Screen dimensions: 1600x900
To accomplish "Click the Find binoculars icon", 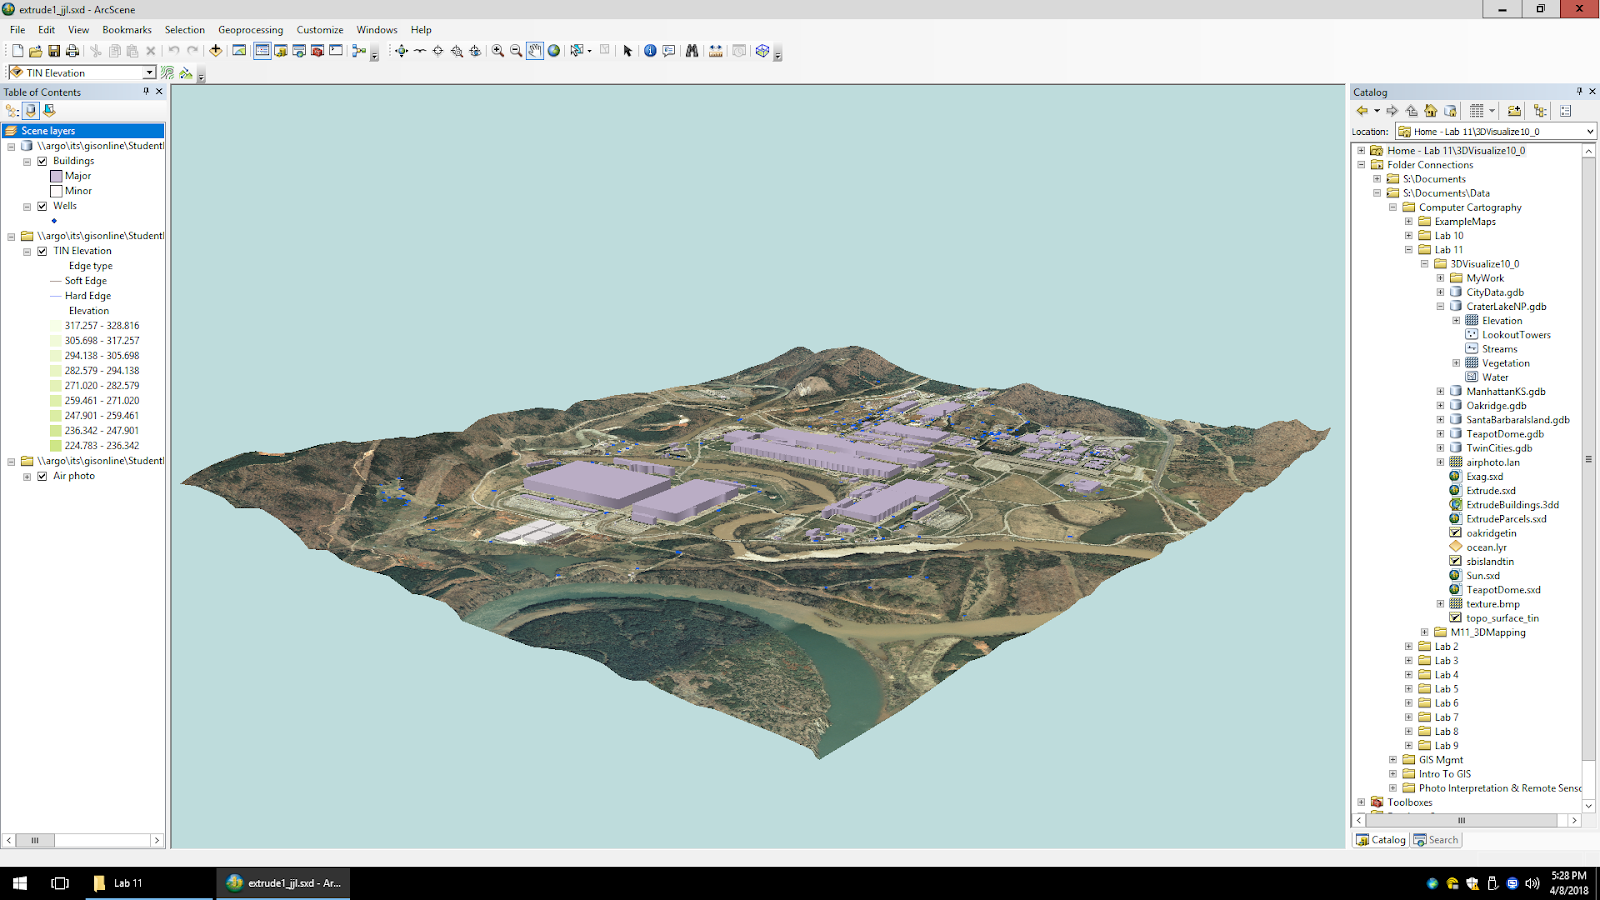I will point(692,50).
